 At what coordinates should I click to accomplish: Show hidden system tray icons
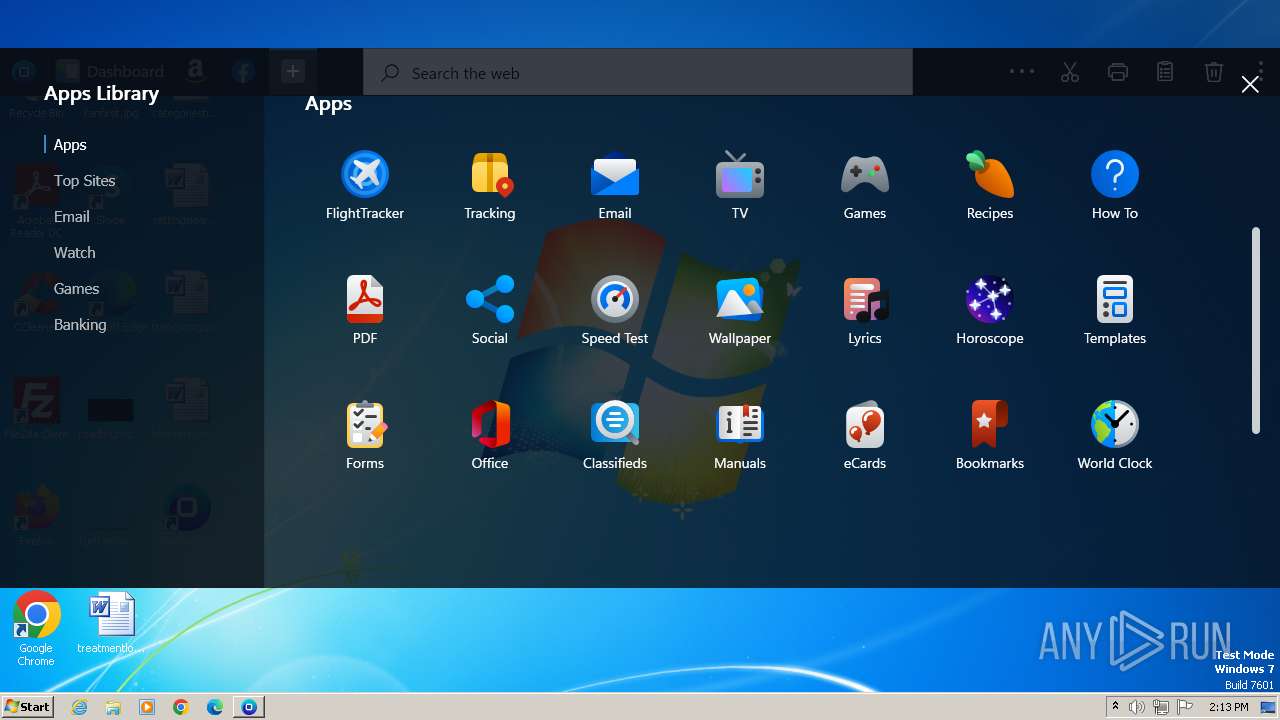coord(1115,707)
